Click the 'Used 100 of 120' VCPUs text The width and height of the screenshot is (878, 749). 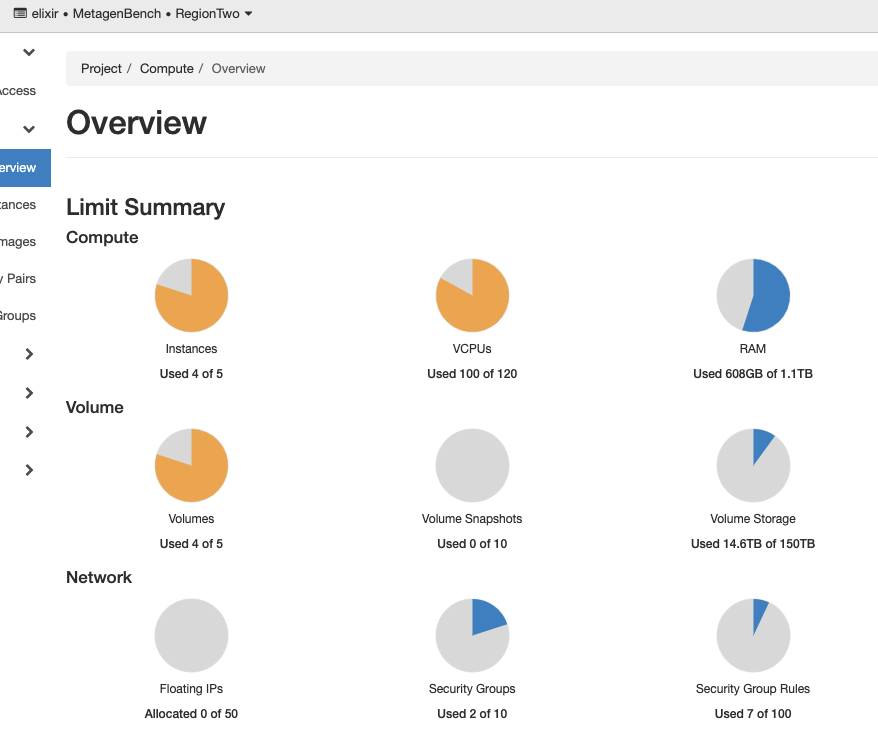coord(472,373)
